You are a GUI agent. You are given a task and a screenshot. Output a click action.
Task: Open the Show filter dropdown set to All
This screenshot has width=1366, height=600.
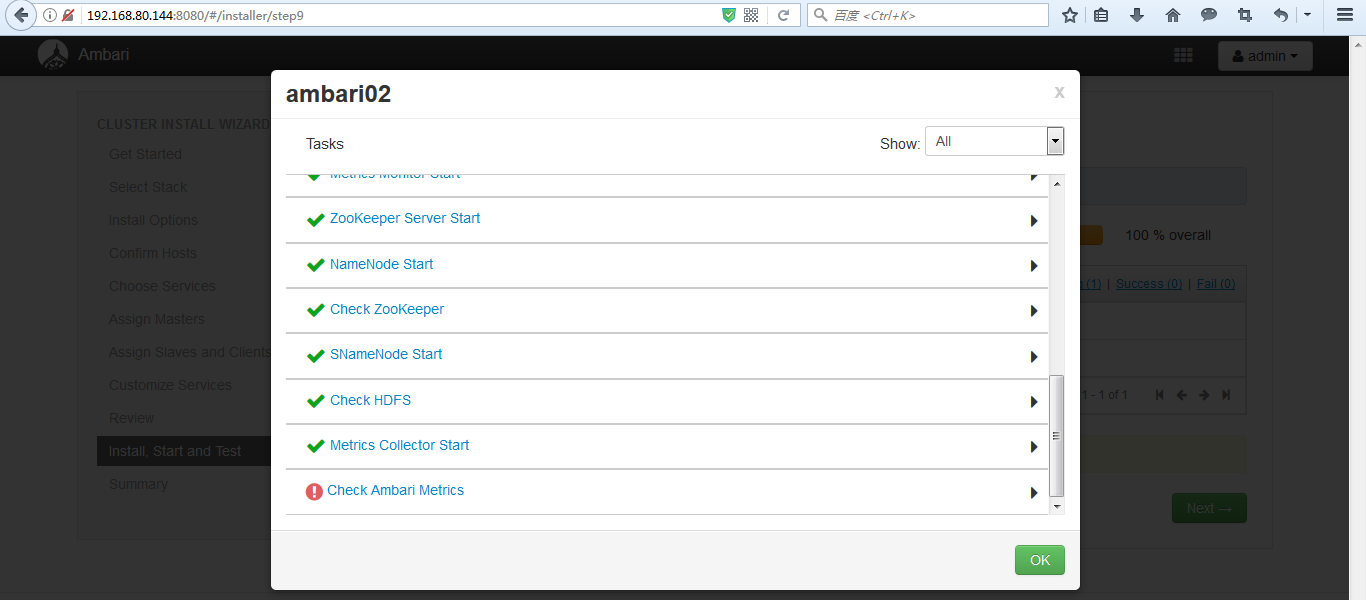995,141
